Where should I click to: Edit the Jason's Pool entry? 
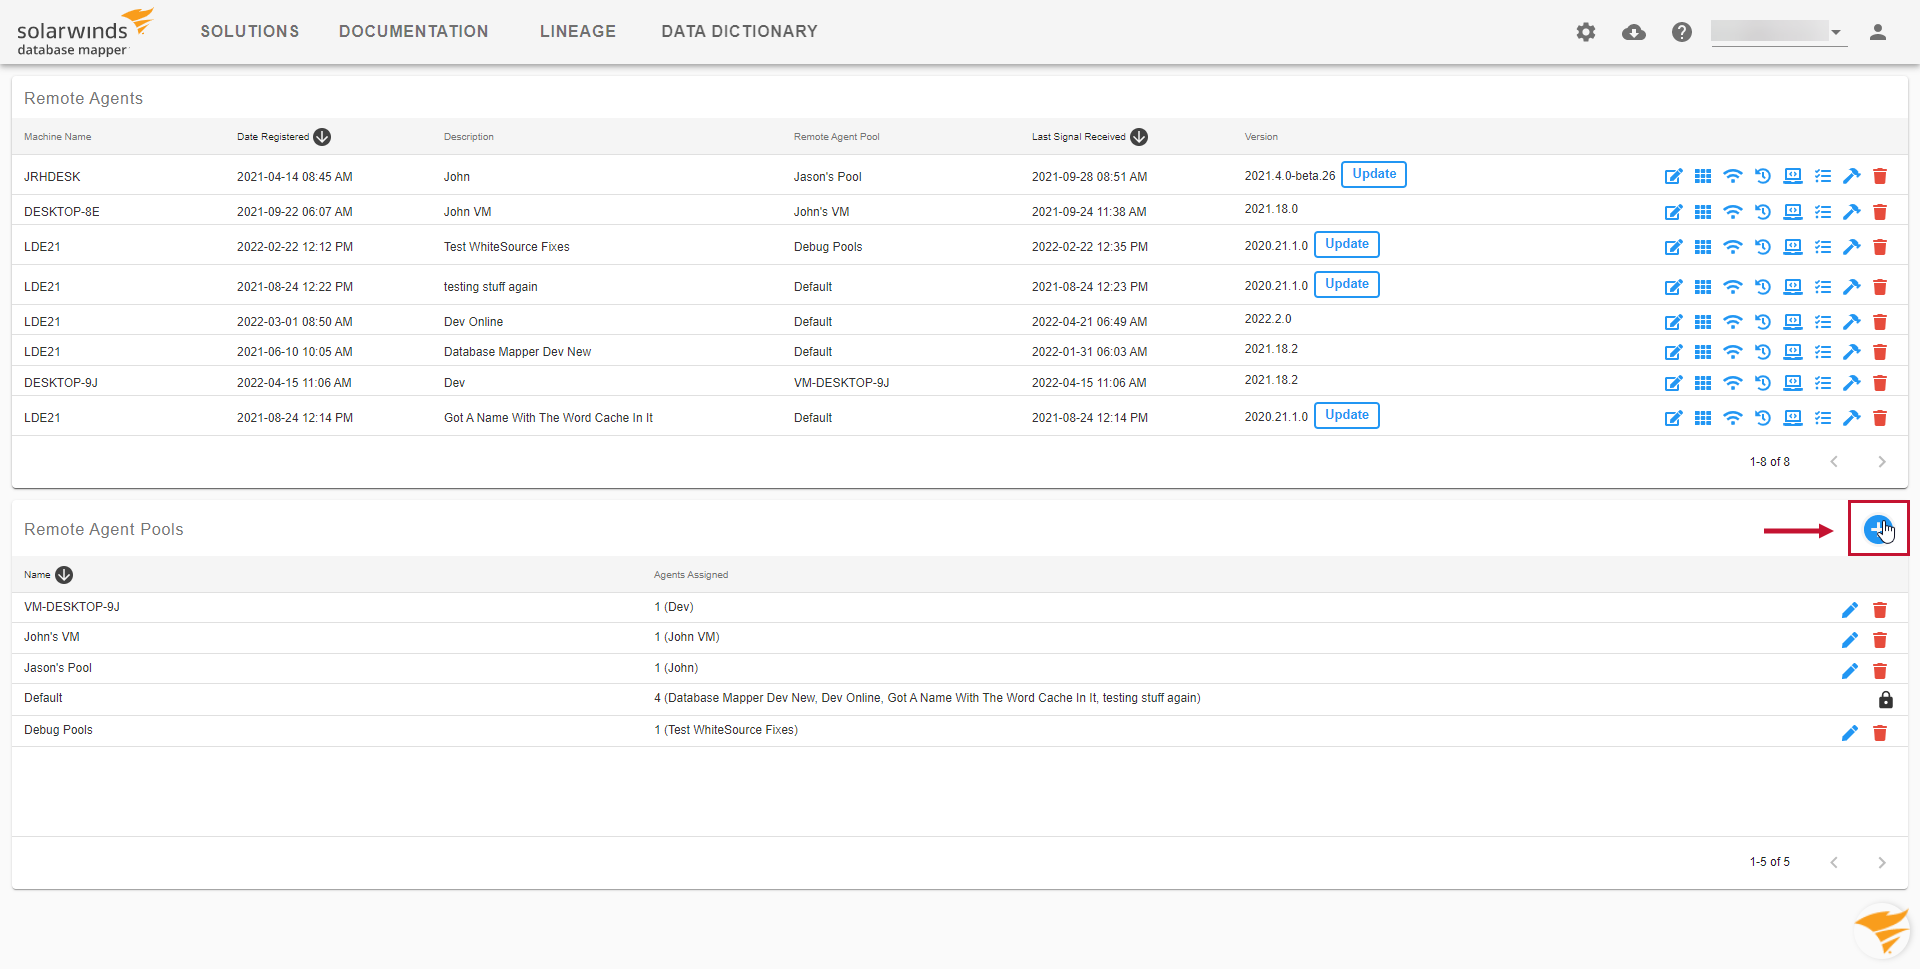(x=1850, y=671)
